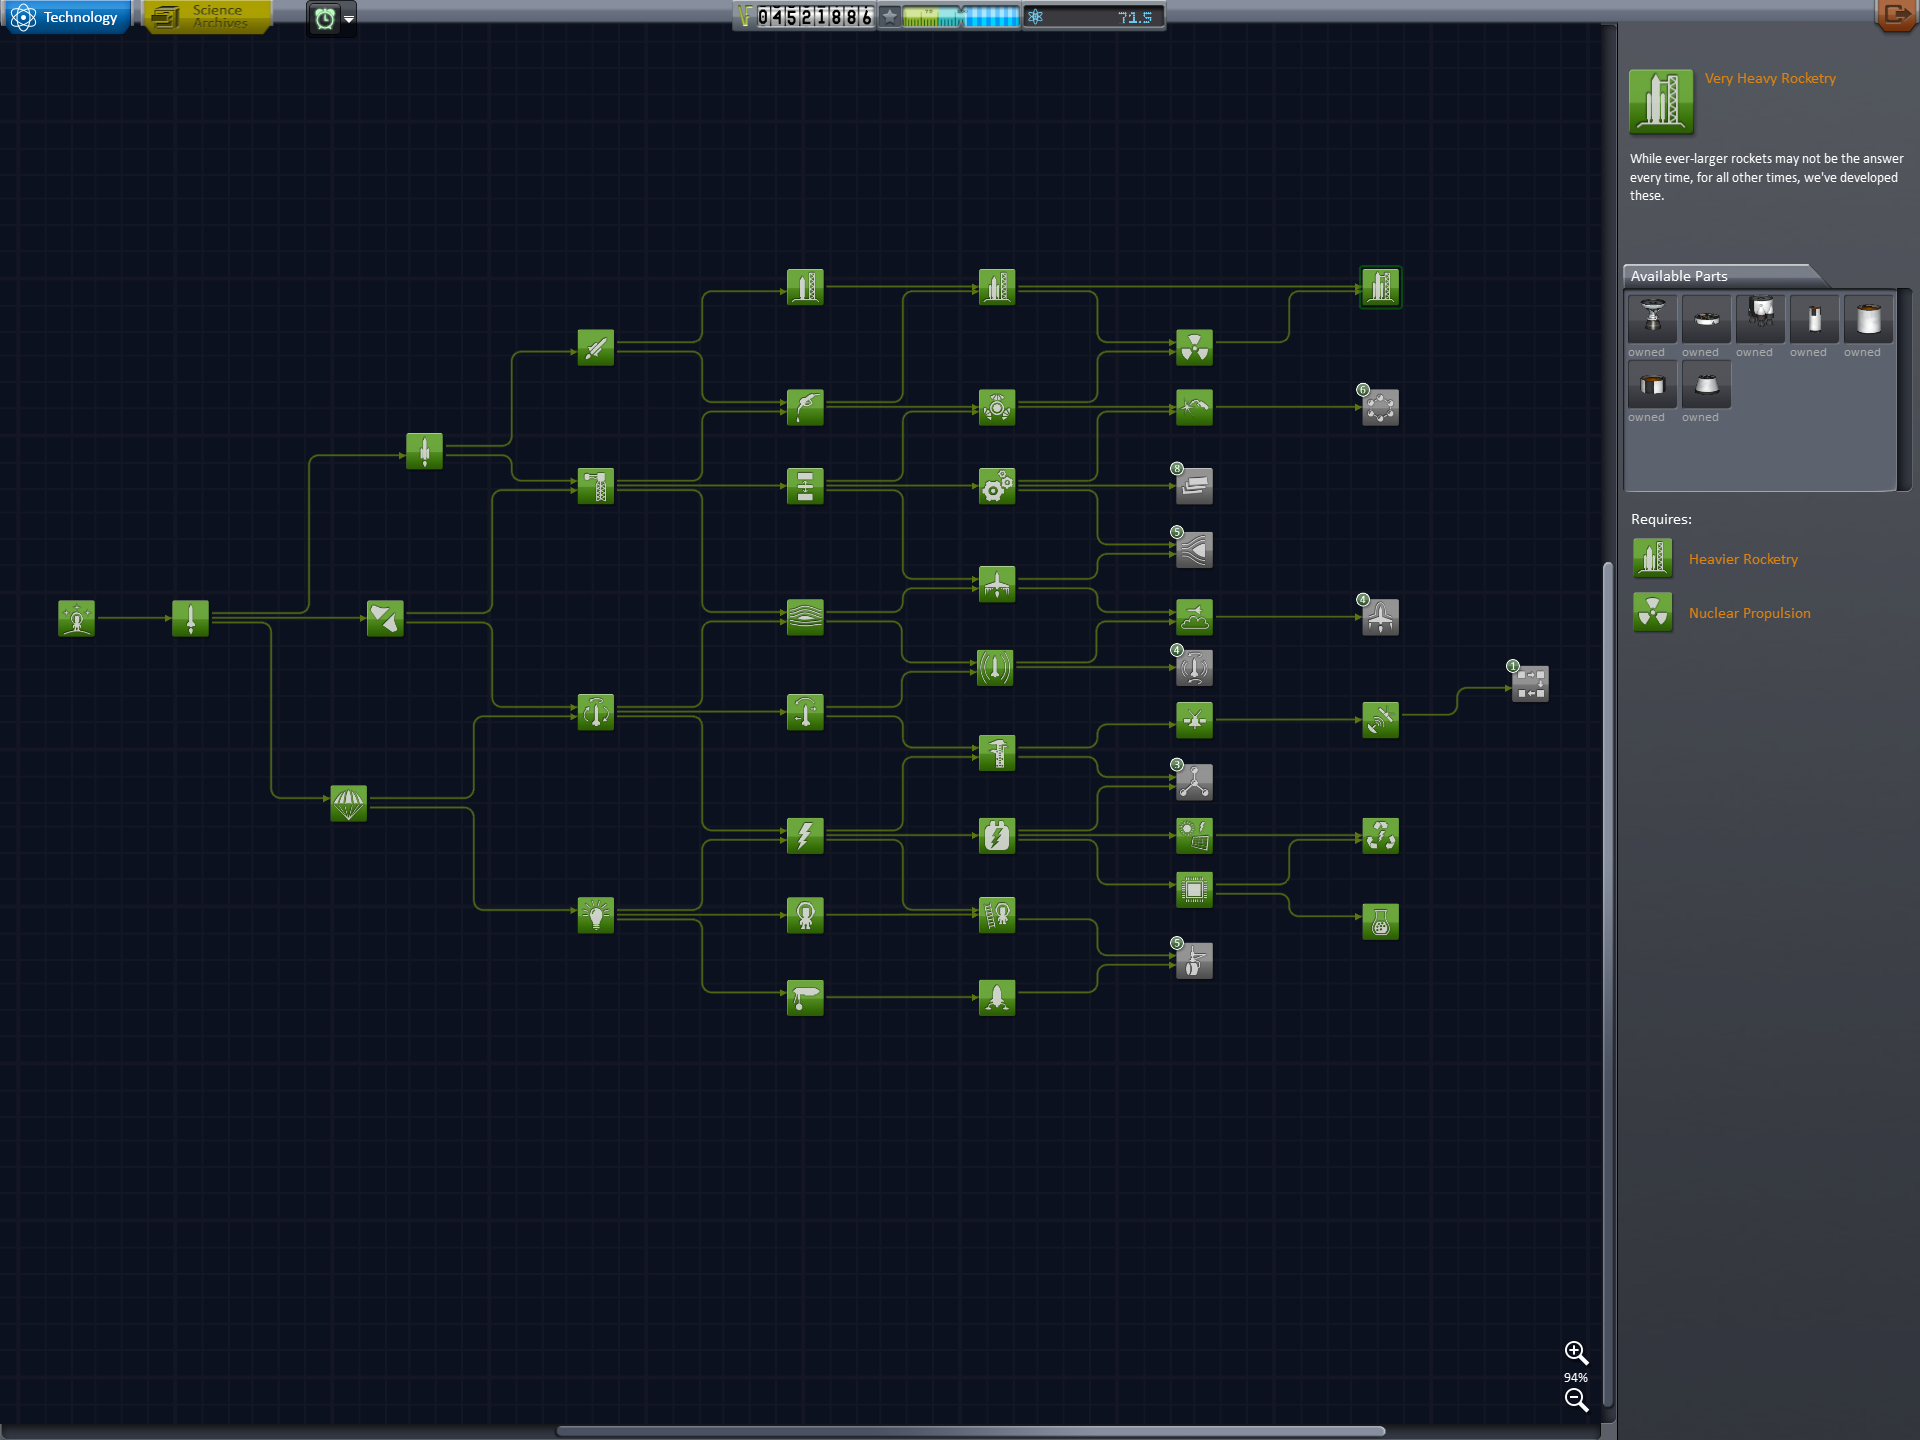Select the first owned part thumbnail
The width and height of the screenshot is (1920, 1440).
coord(1652,320)
